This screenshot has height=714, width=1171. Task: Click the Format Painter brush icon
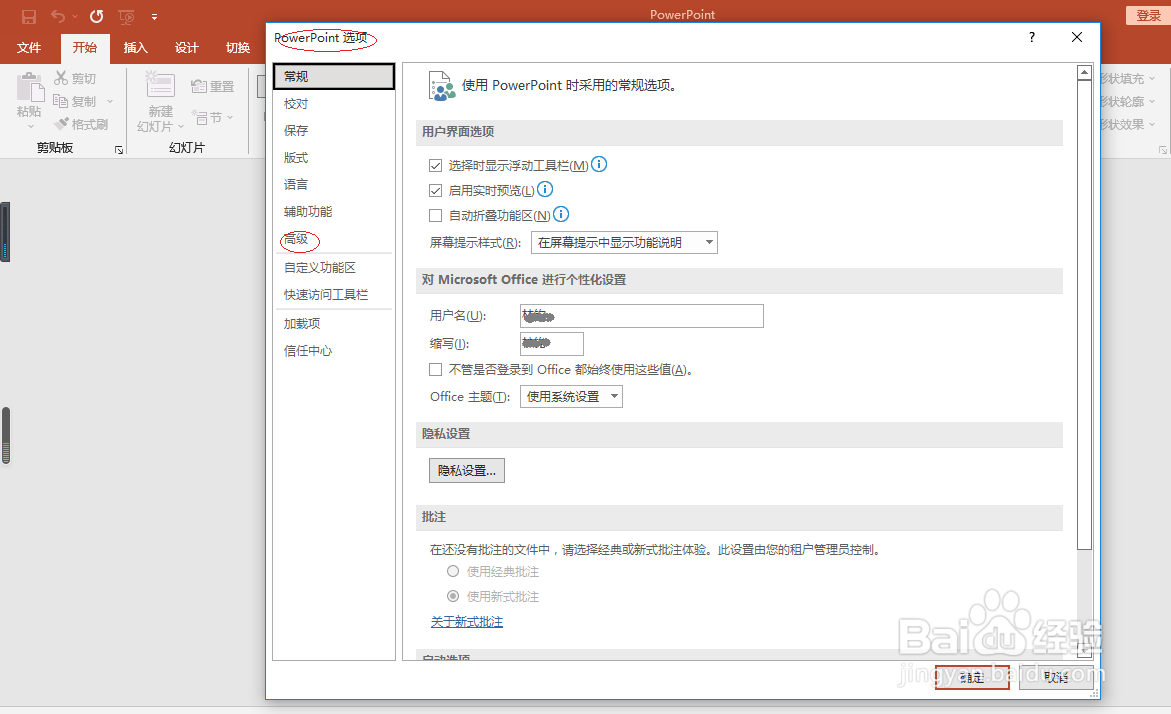click(61, 124)
